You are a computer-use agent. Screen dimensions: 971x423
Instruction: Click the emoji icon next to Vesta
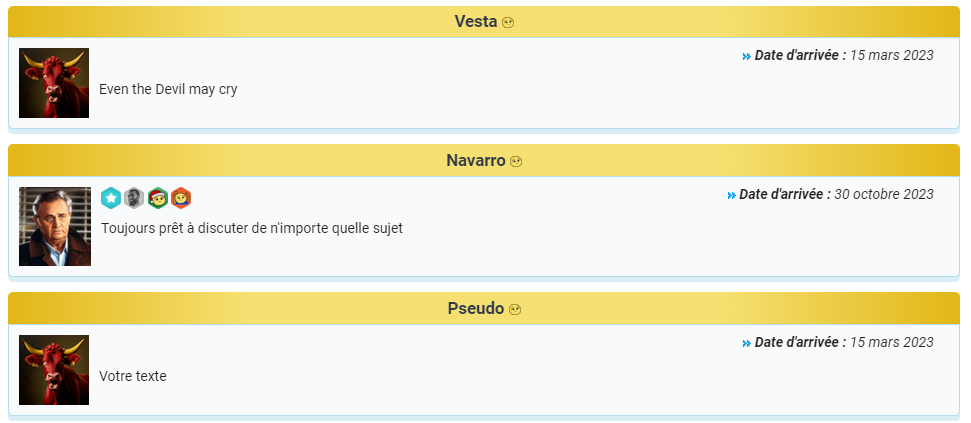(x=508, y=23)
